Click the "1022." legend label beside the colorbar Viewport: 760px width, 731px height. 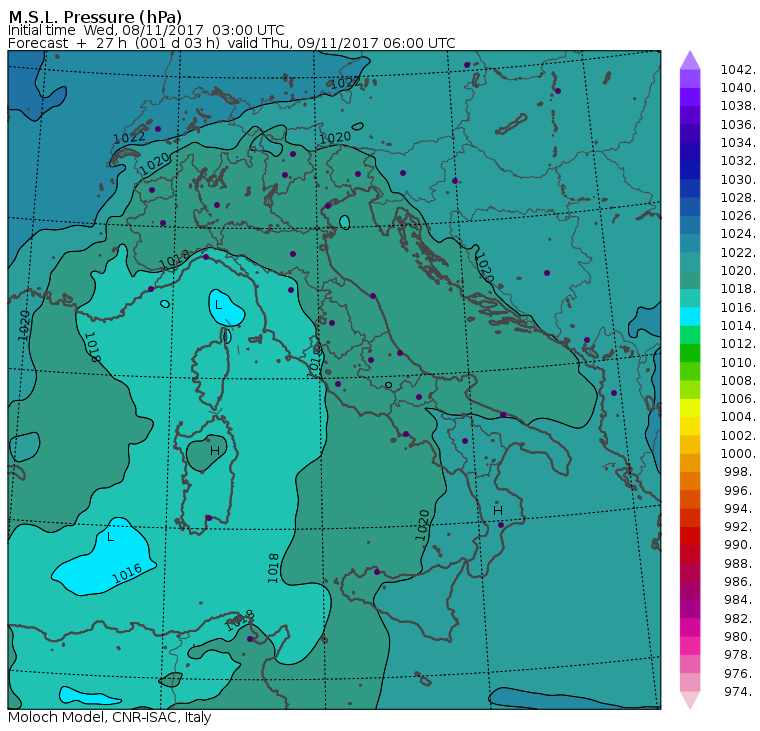tap(738, 252)
